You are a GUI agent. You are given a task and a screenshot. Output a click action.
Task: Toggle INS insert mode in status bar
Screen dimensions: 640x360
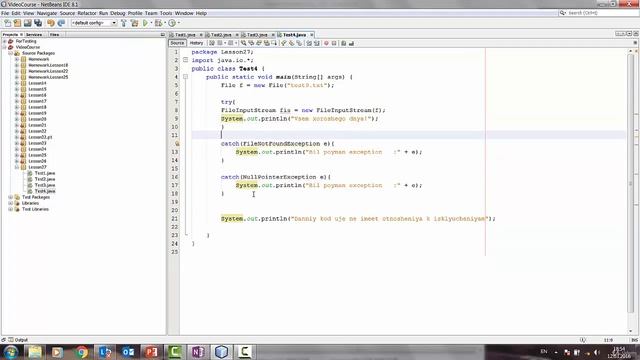tap(634, 340)
